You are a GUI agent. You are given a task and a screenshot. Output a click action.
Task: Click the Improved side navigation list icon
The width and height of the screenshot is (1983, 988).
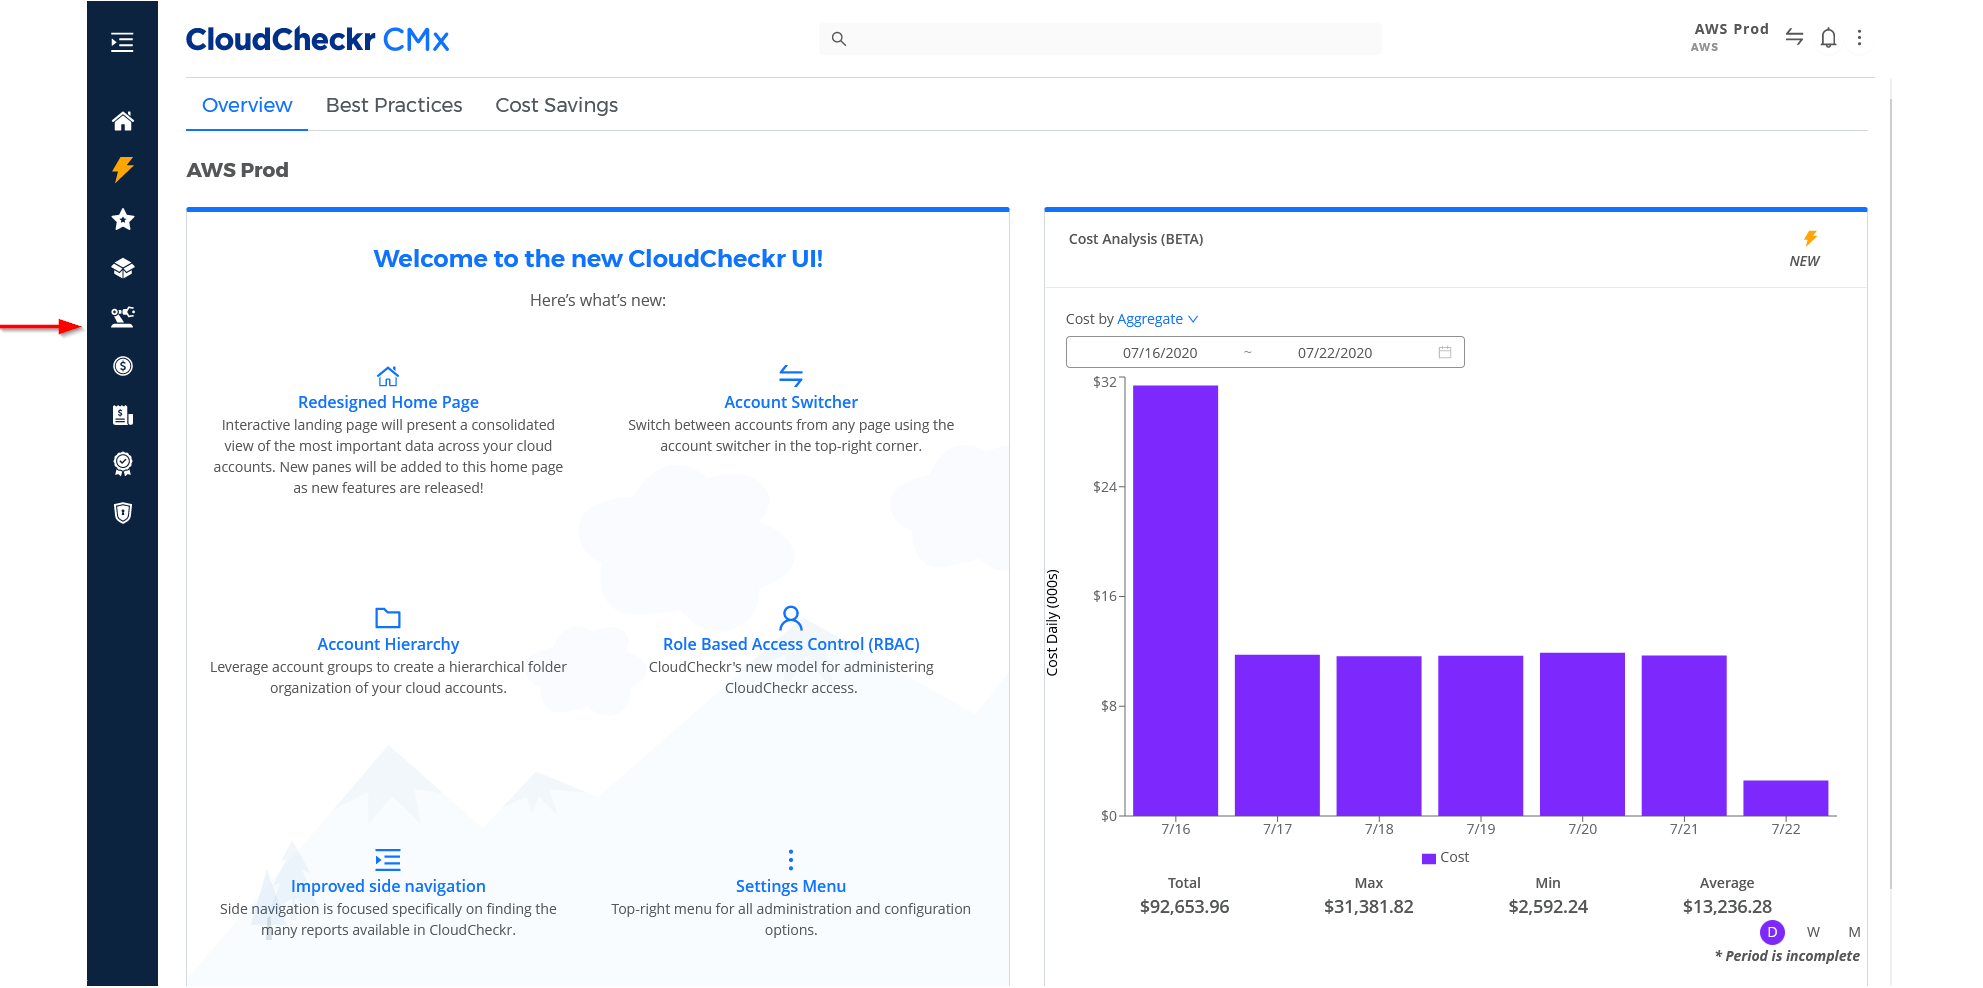388,859
